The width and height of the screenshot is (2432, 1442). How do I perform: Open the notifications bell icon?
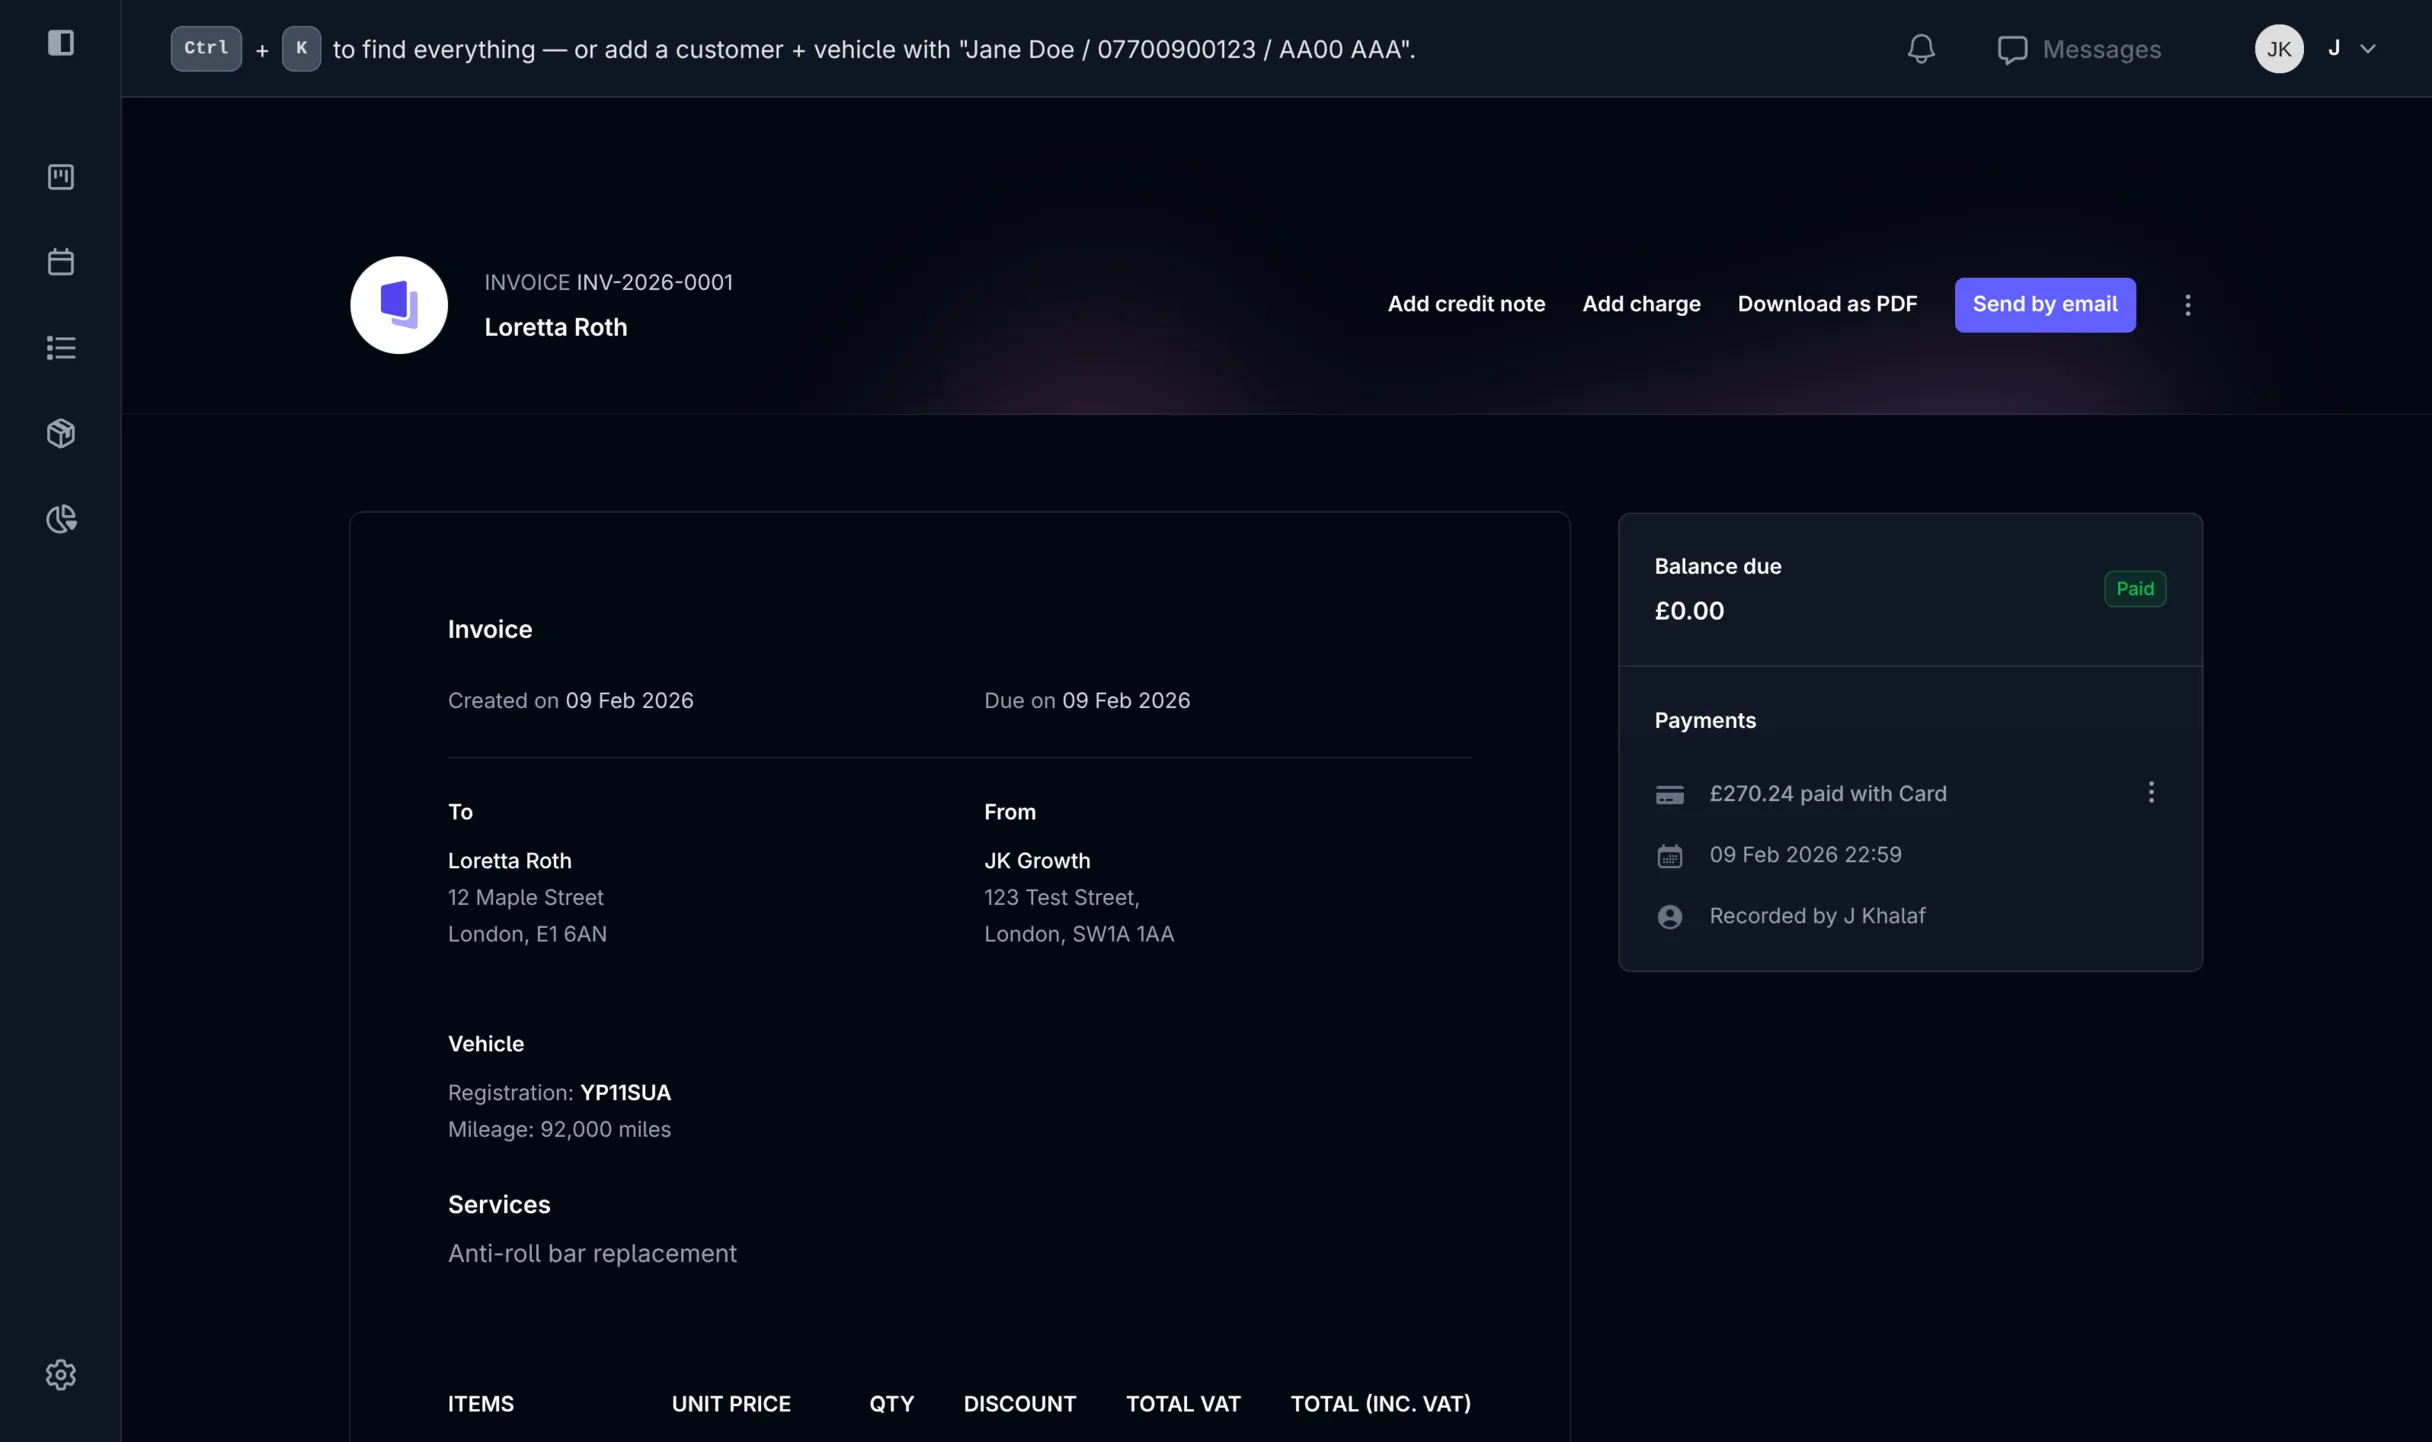pyautogui.click(x=1920, y=48)
